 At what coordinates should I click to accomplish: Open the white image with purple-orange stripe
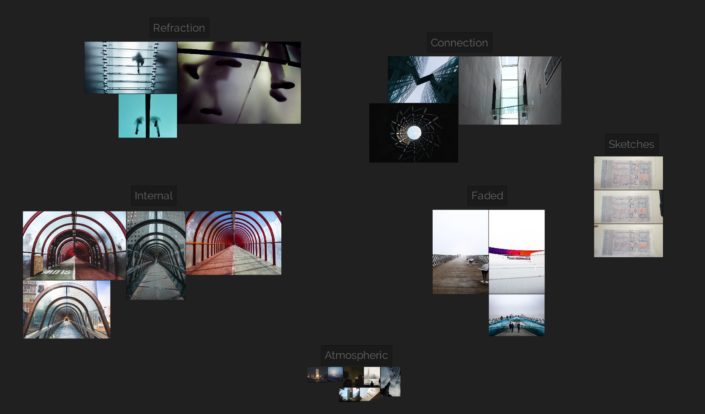point(517,252)
